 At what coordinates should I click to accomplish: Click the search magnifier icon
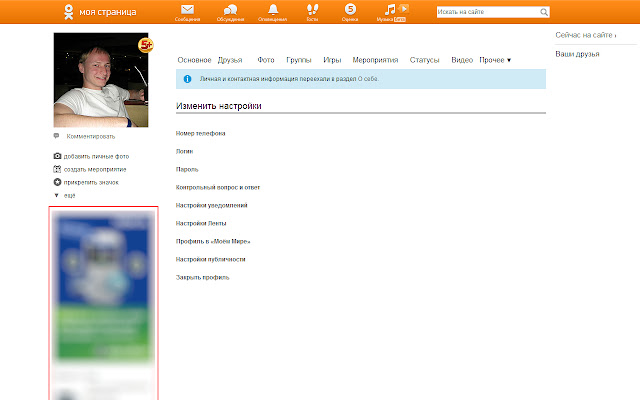click(x=544, y=12)
